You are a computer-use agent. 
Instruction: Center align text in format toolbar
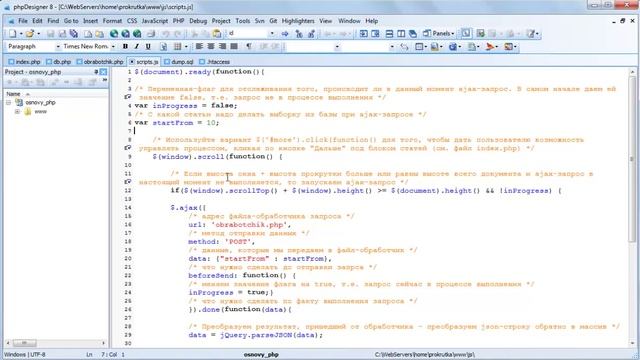211,47
